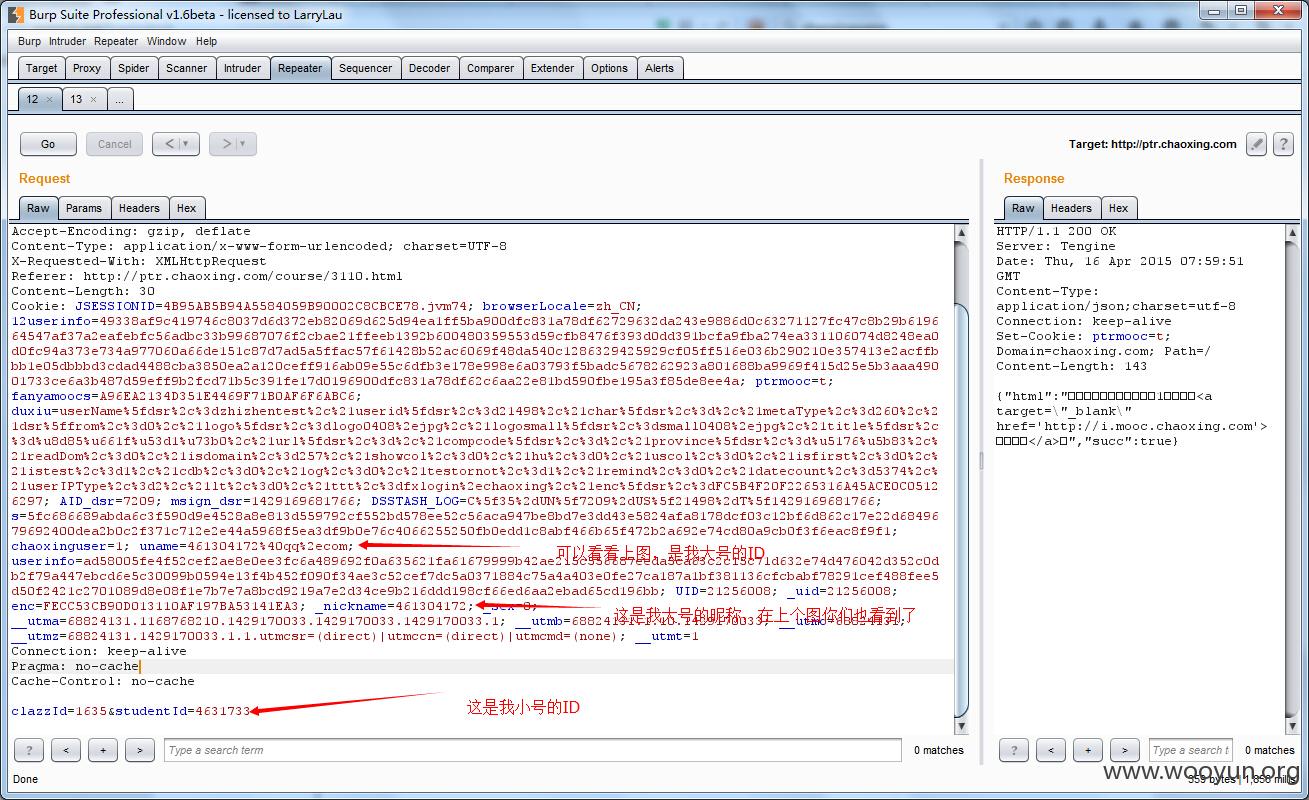The width and height of the screenshot is (1309, 800).
Task: Click the 'HTTP/1.1 200 OK' response line
Action: click(1056, 231)
